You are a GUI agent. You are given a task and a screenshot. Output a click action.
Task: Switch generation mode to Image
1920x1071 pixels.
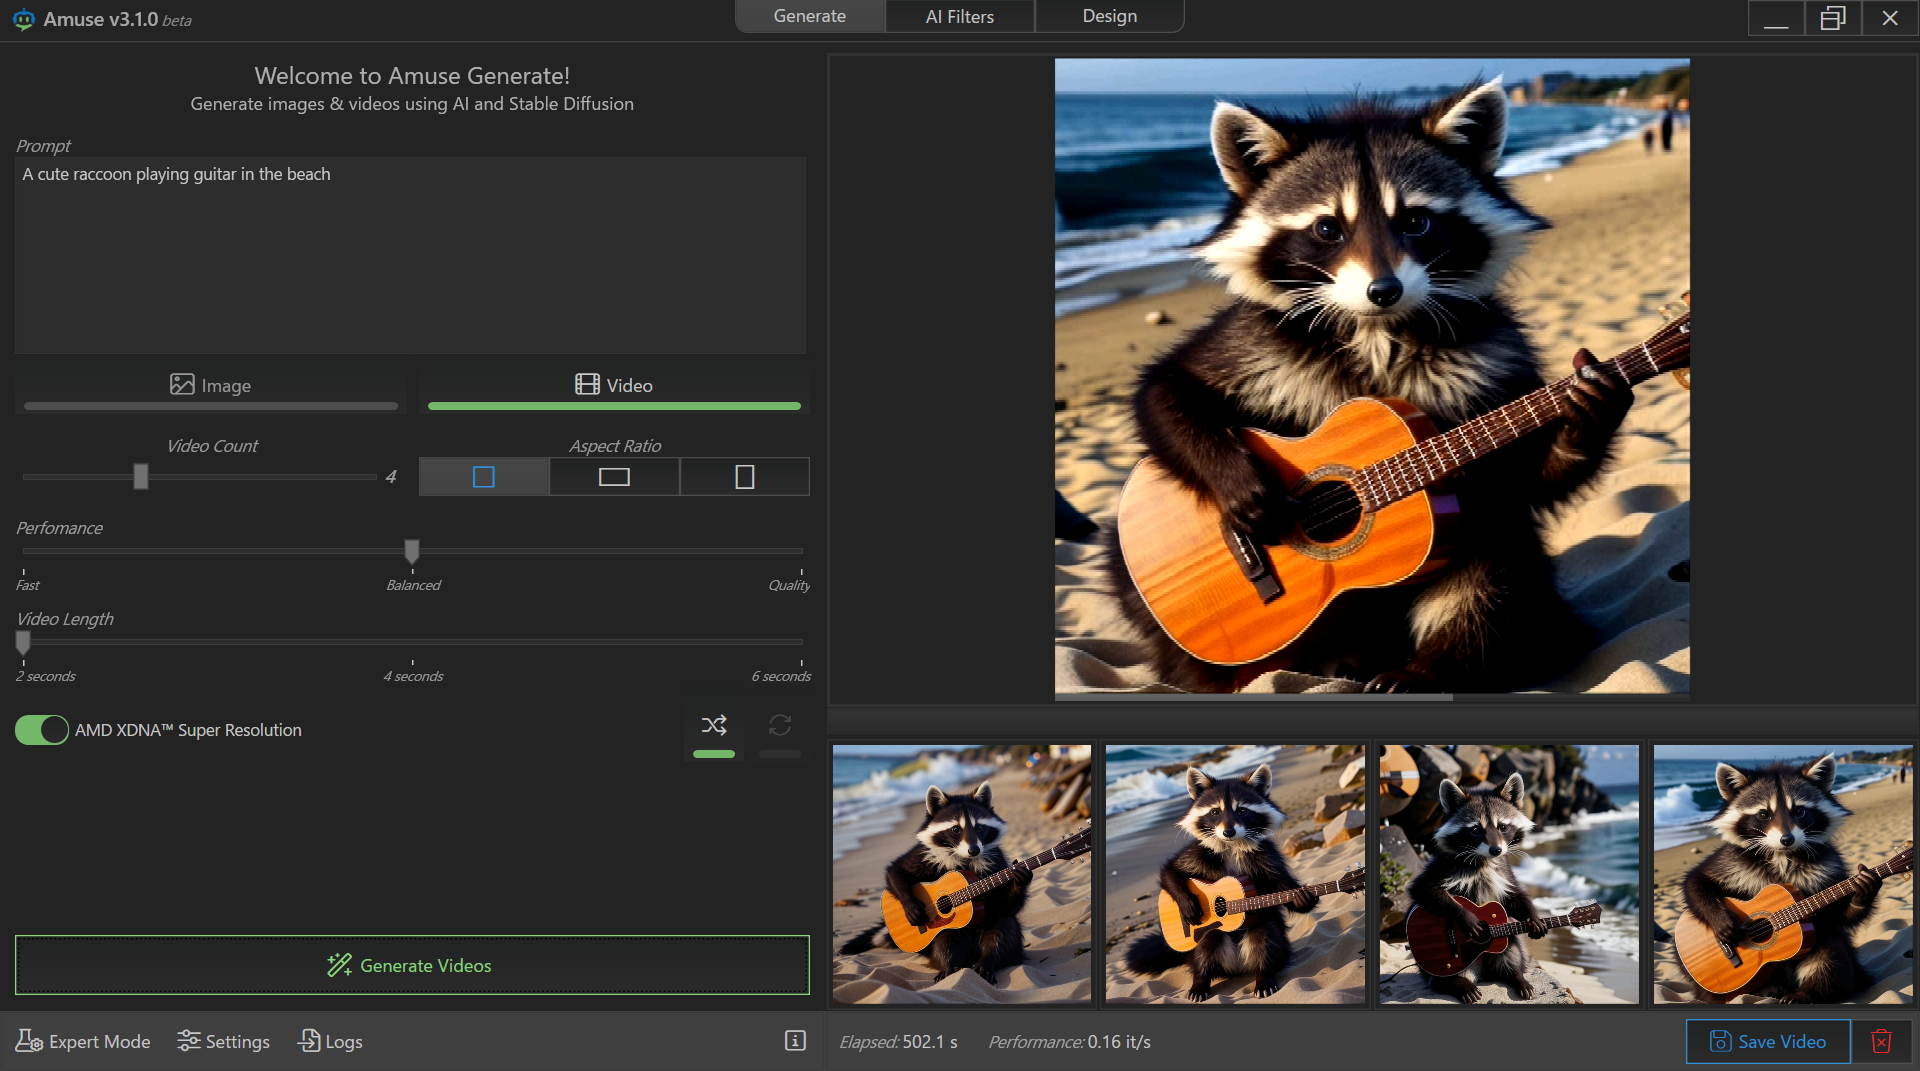point(210,385)
